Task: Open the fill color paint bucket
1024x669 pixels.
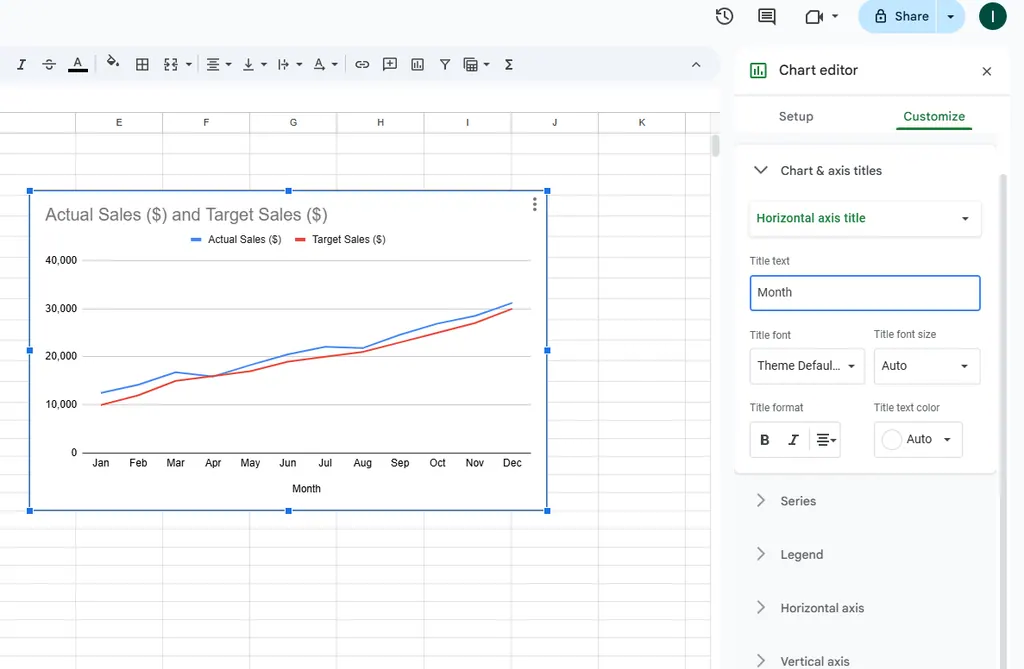Action: tap(112, 64)
